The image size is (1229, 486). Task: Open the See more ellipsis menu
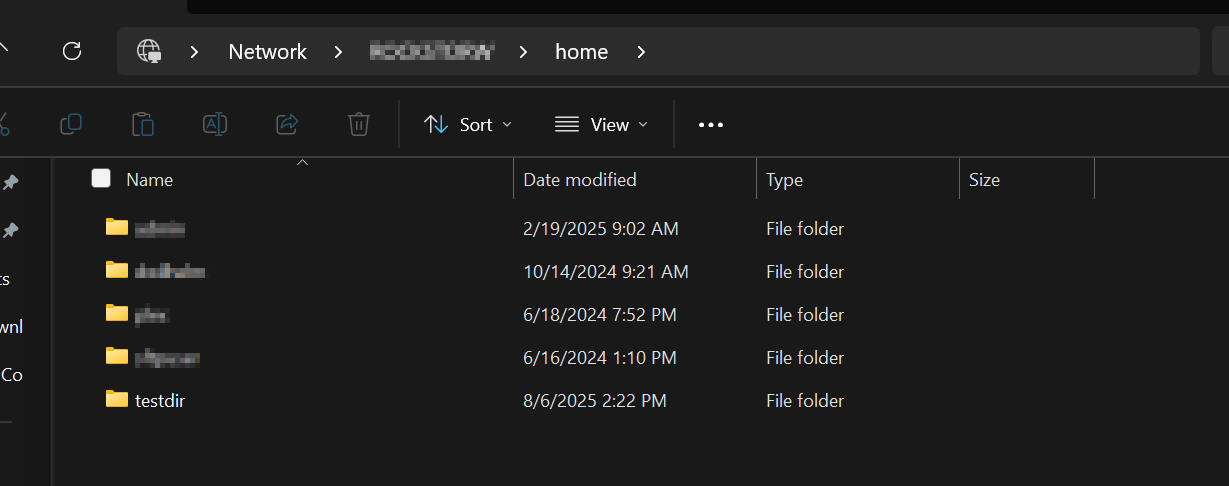point(710,125)
